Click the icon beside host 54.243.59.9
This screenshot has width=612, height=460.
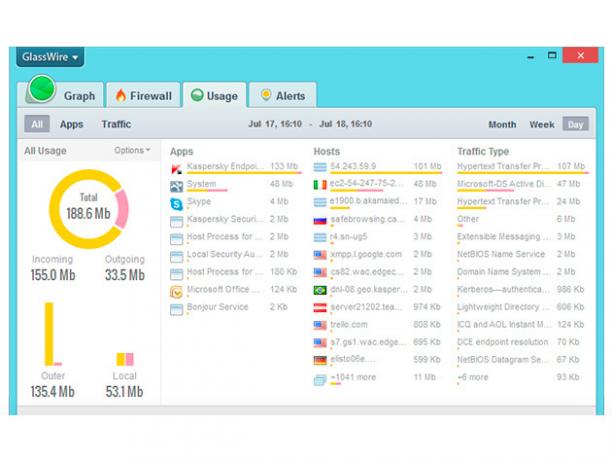[x=320, y=167]
